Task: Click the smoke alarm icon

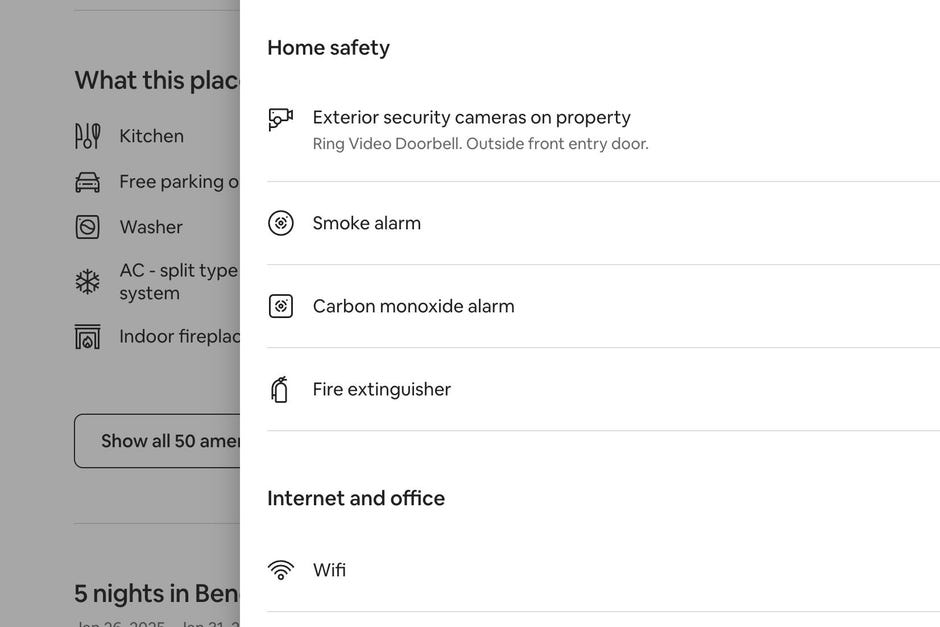Action: coord(281,223)
